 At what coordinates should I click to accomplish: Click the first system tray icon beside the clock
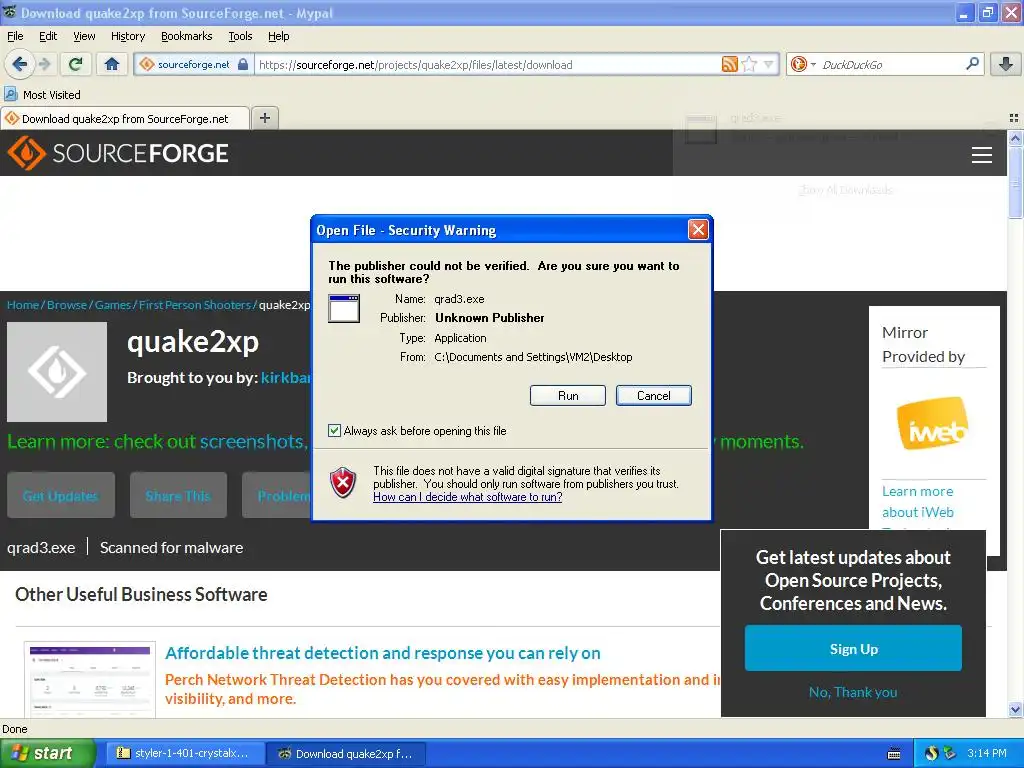931,754
